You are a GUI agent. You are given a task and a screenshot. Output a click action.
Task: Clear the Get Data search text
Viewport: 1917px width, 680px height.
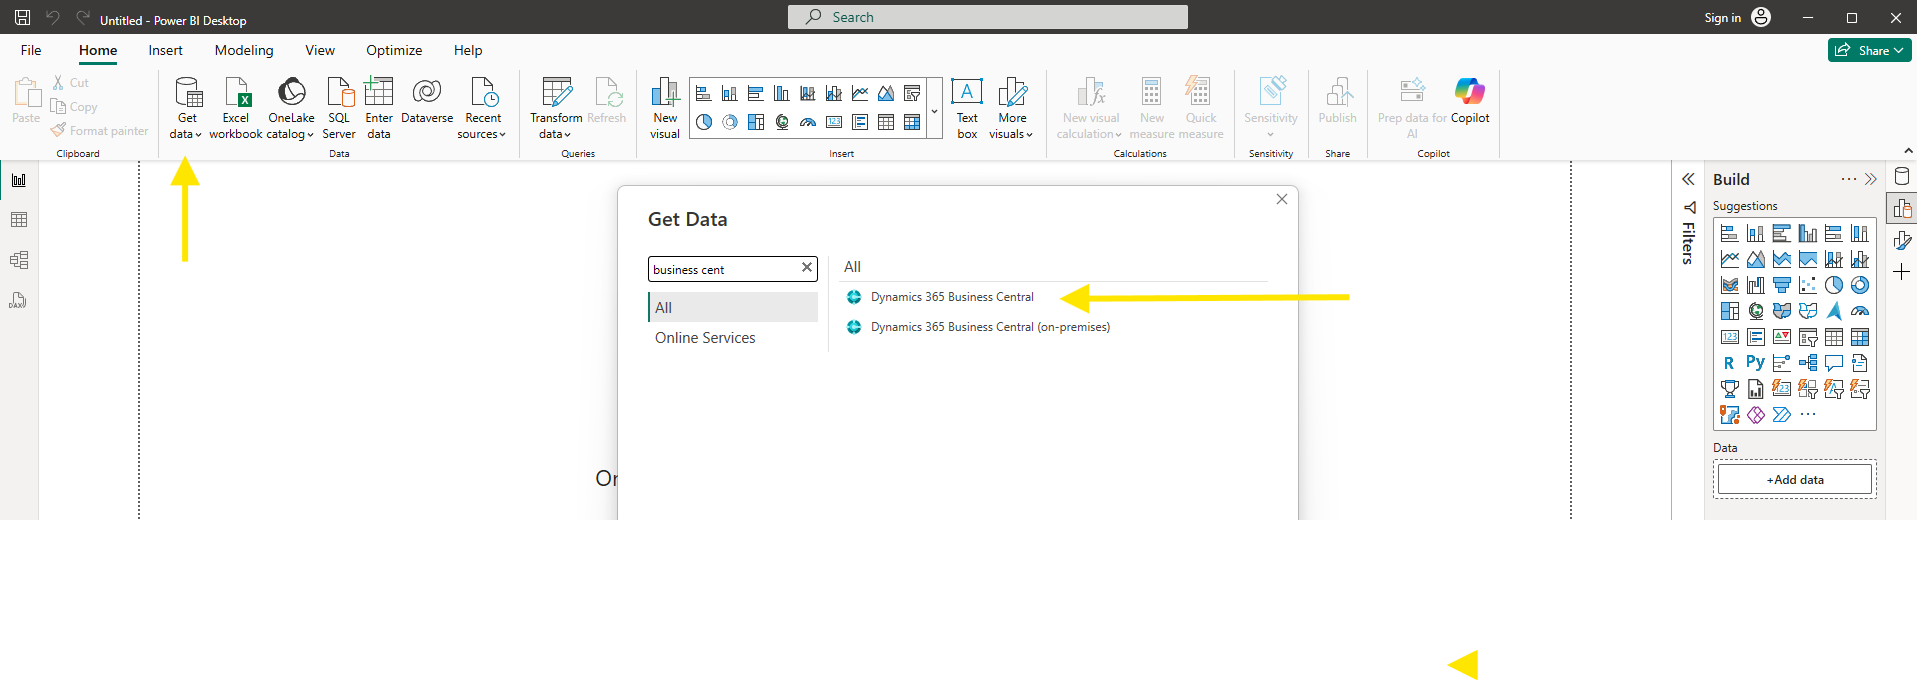pyautogui.click(x=806, y=268)
